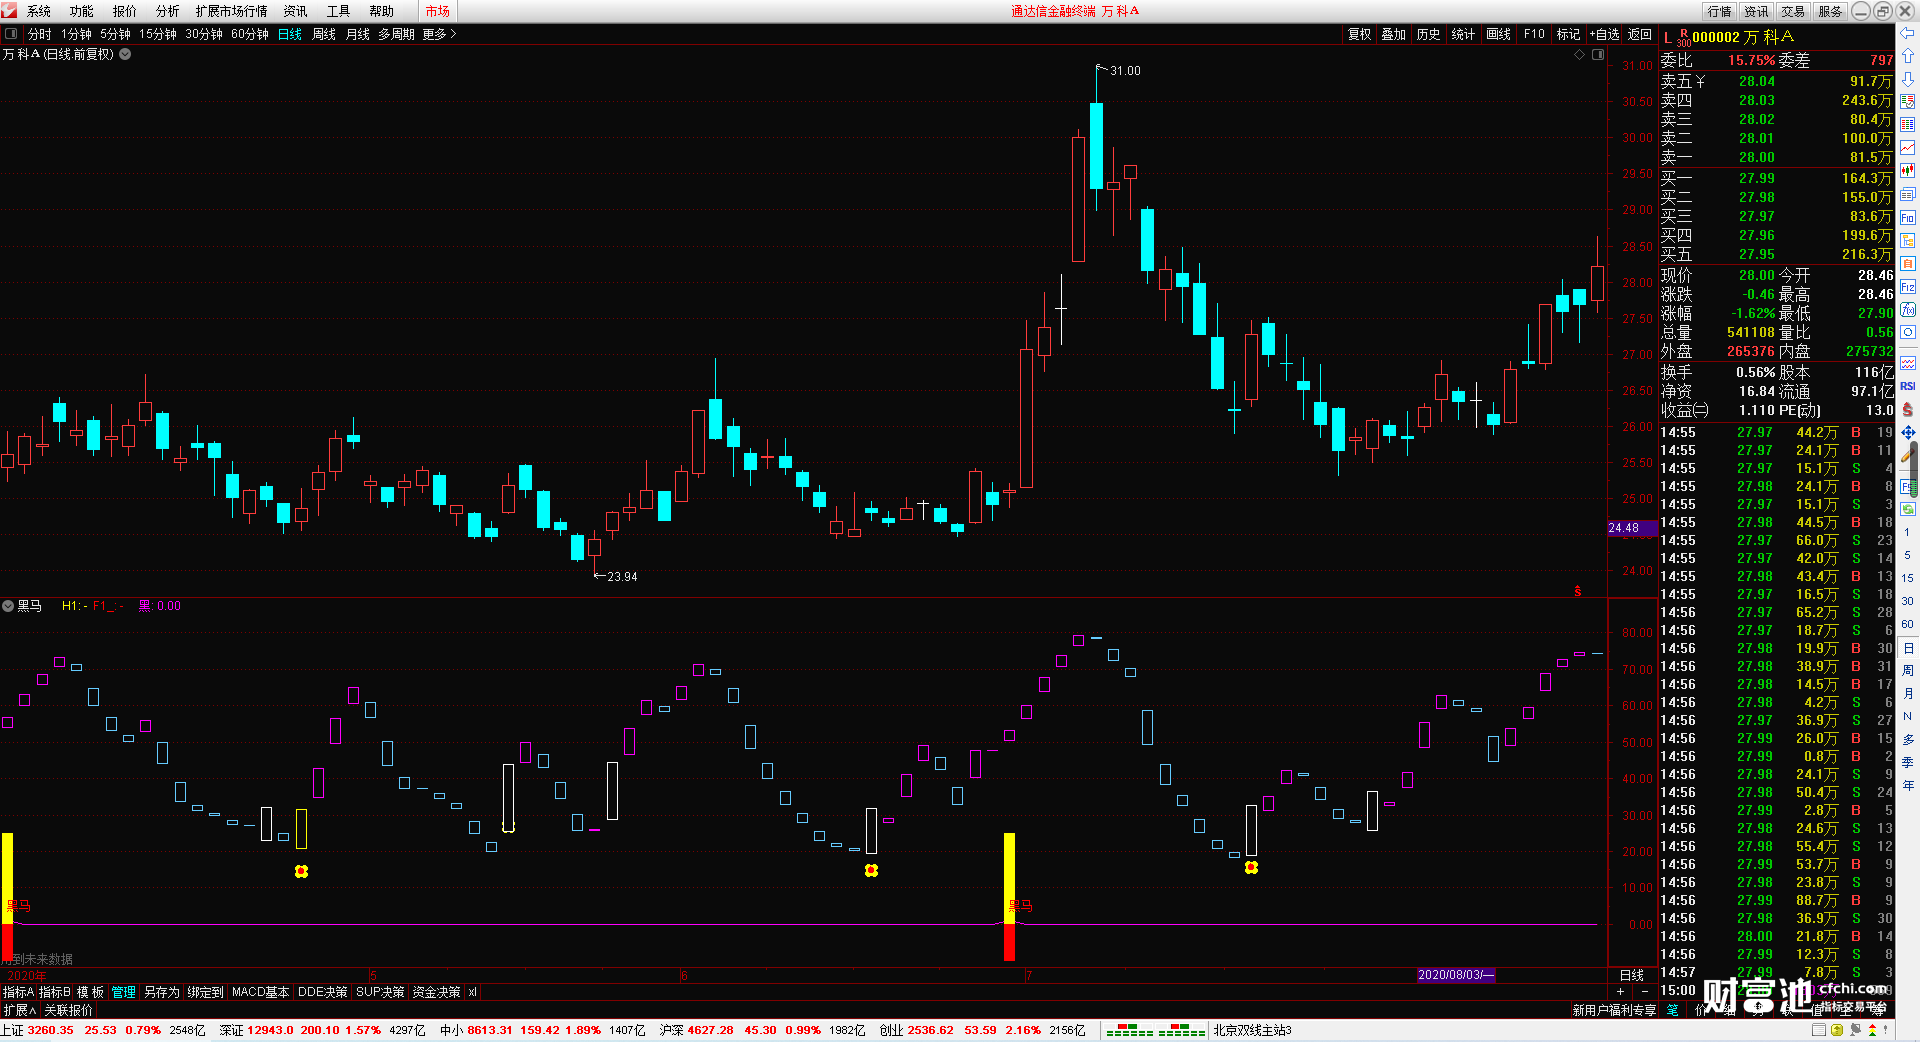The height and width of the screenshot is (1042, 1920).
Task: Click the +自选 add to watchlist button
Action: (x=1605, y=34)
